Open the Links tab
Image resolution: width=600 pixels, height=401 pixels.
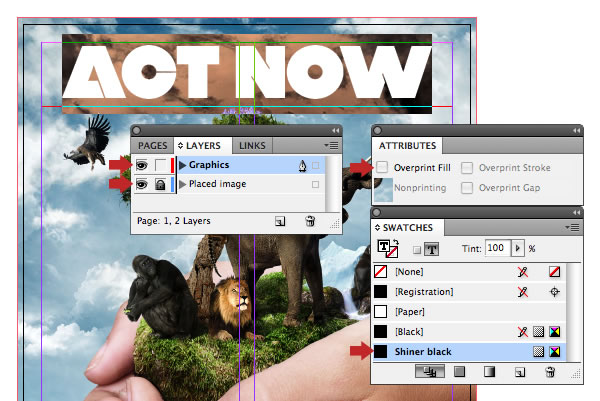[252, 146]
